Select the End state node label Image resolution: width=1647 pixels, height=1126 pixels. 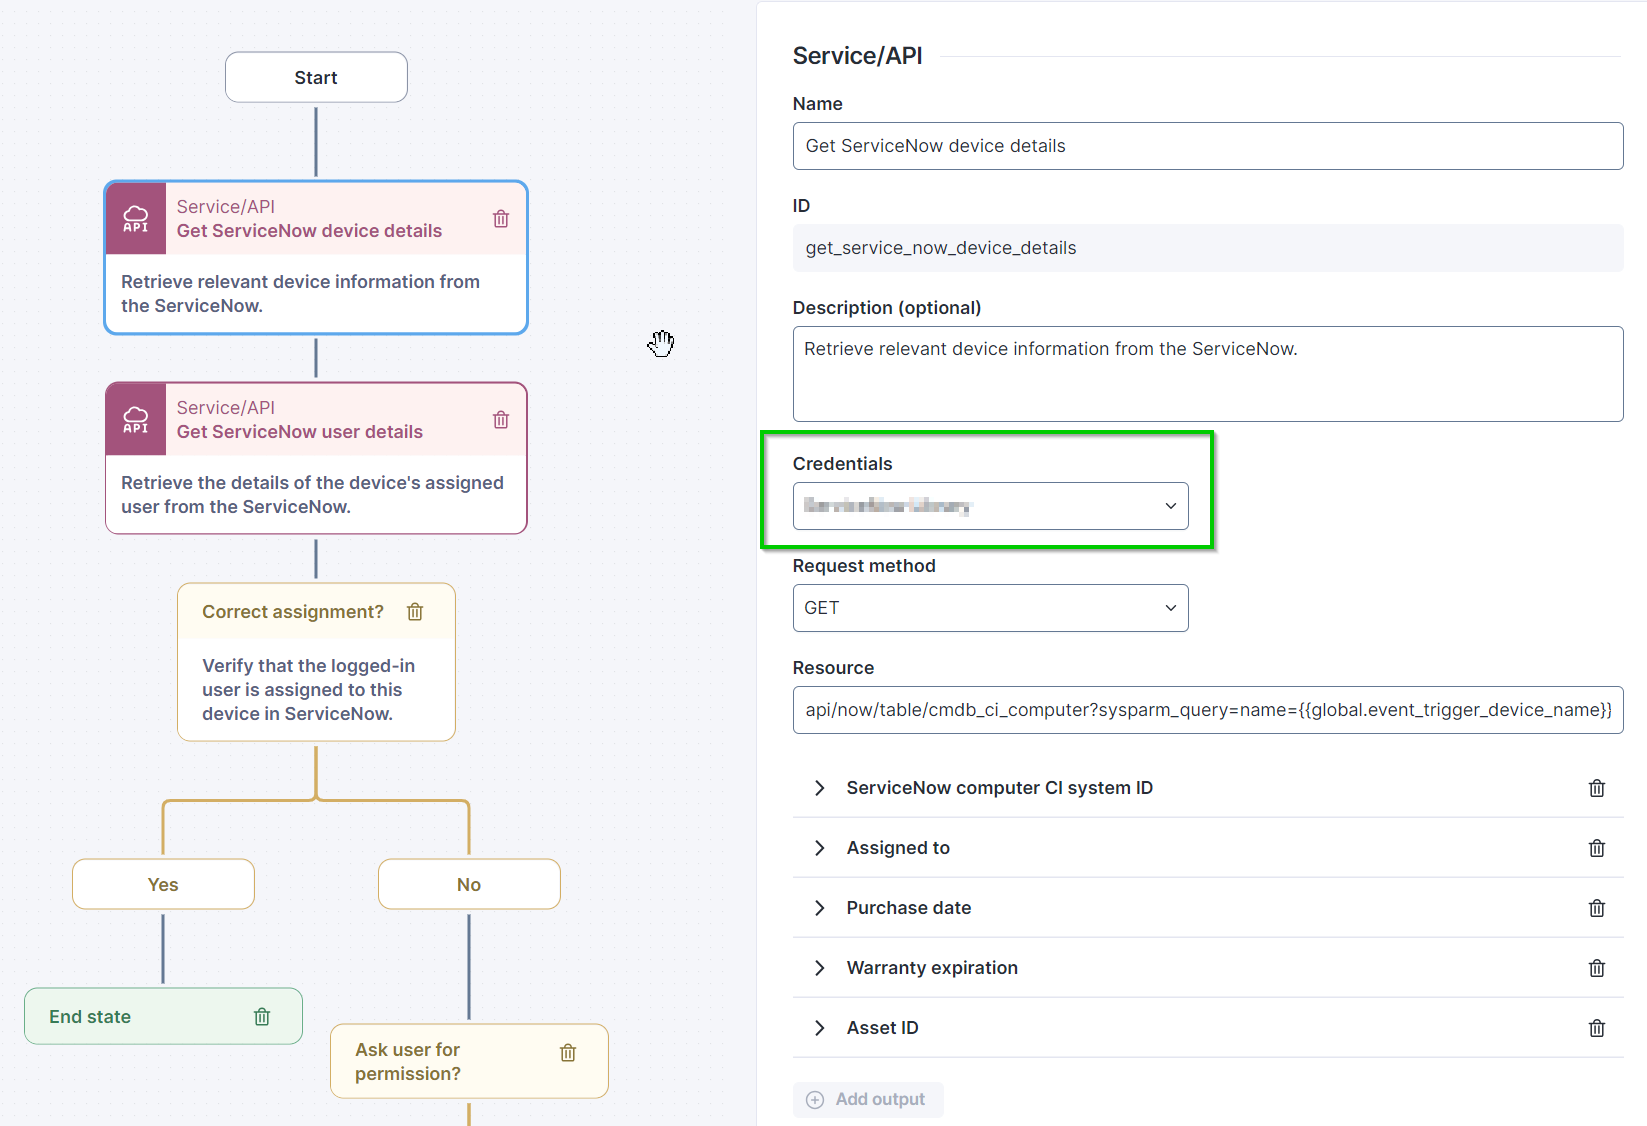point(90,1016)
